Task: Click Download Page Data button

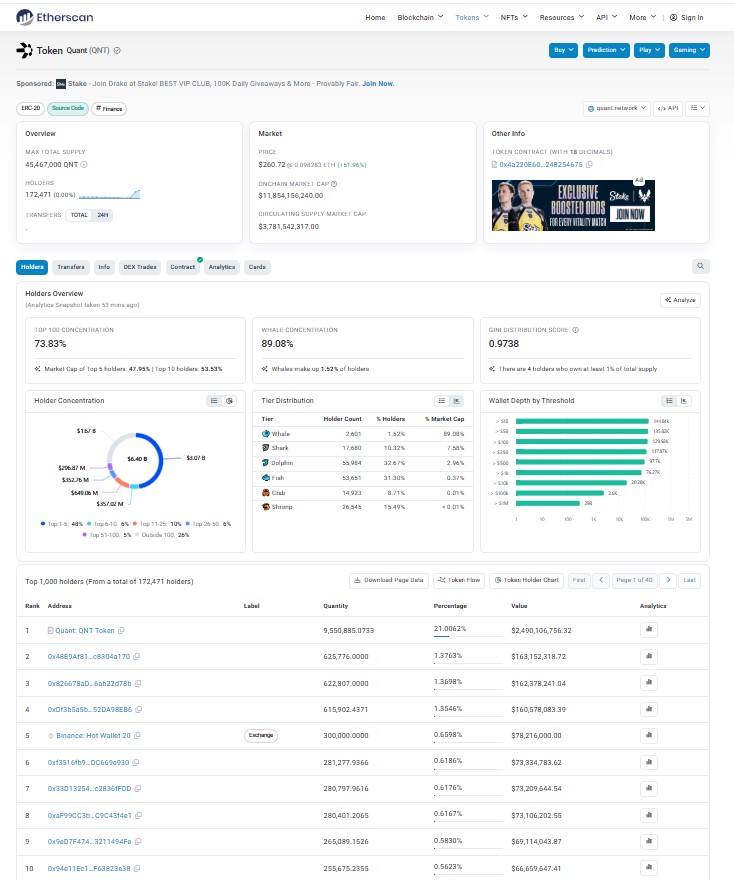Action: coord(388,580)
